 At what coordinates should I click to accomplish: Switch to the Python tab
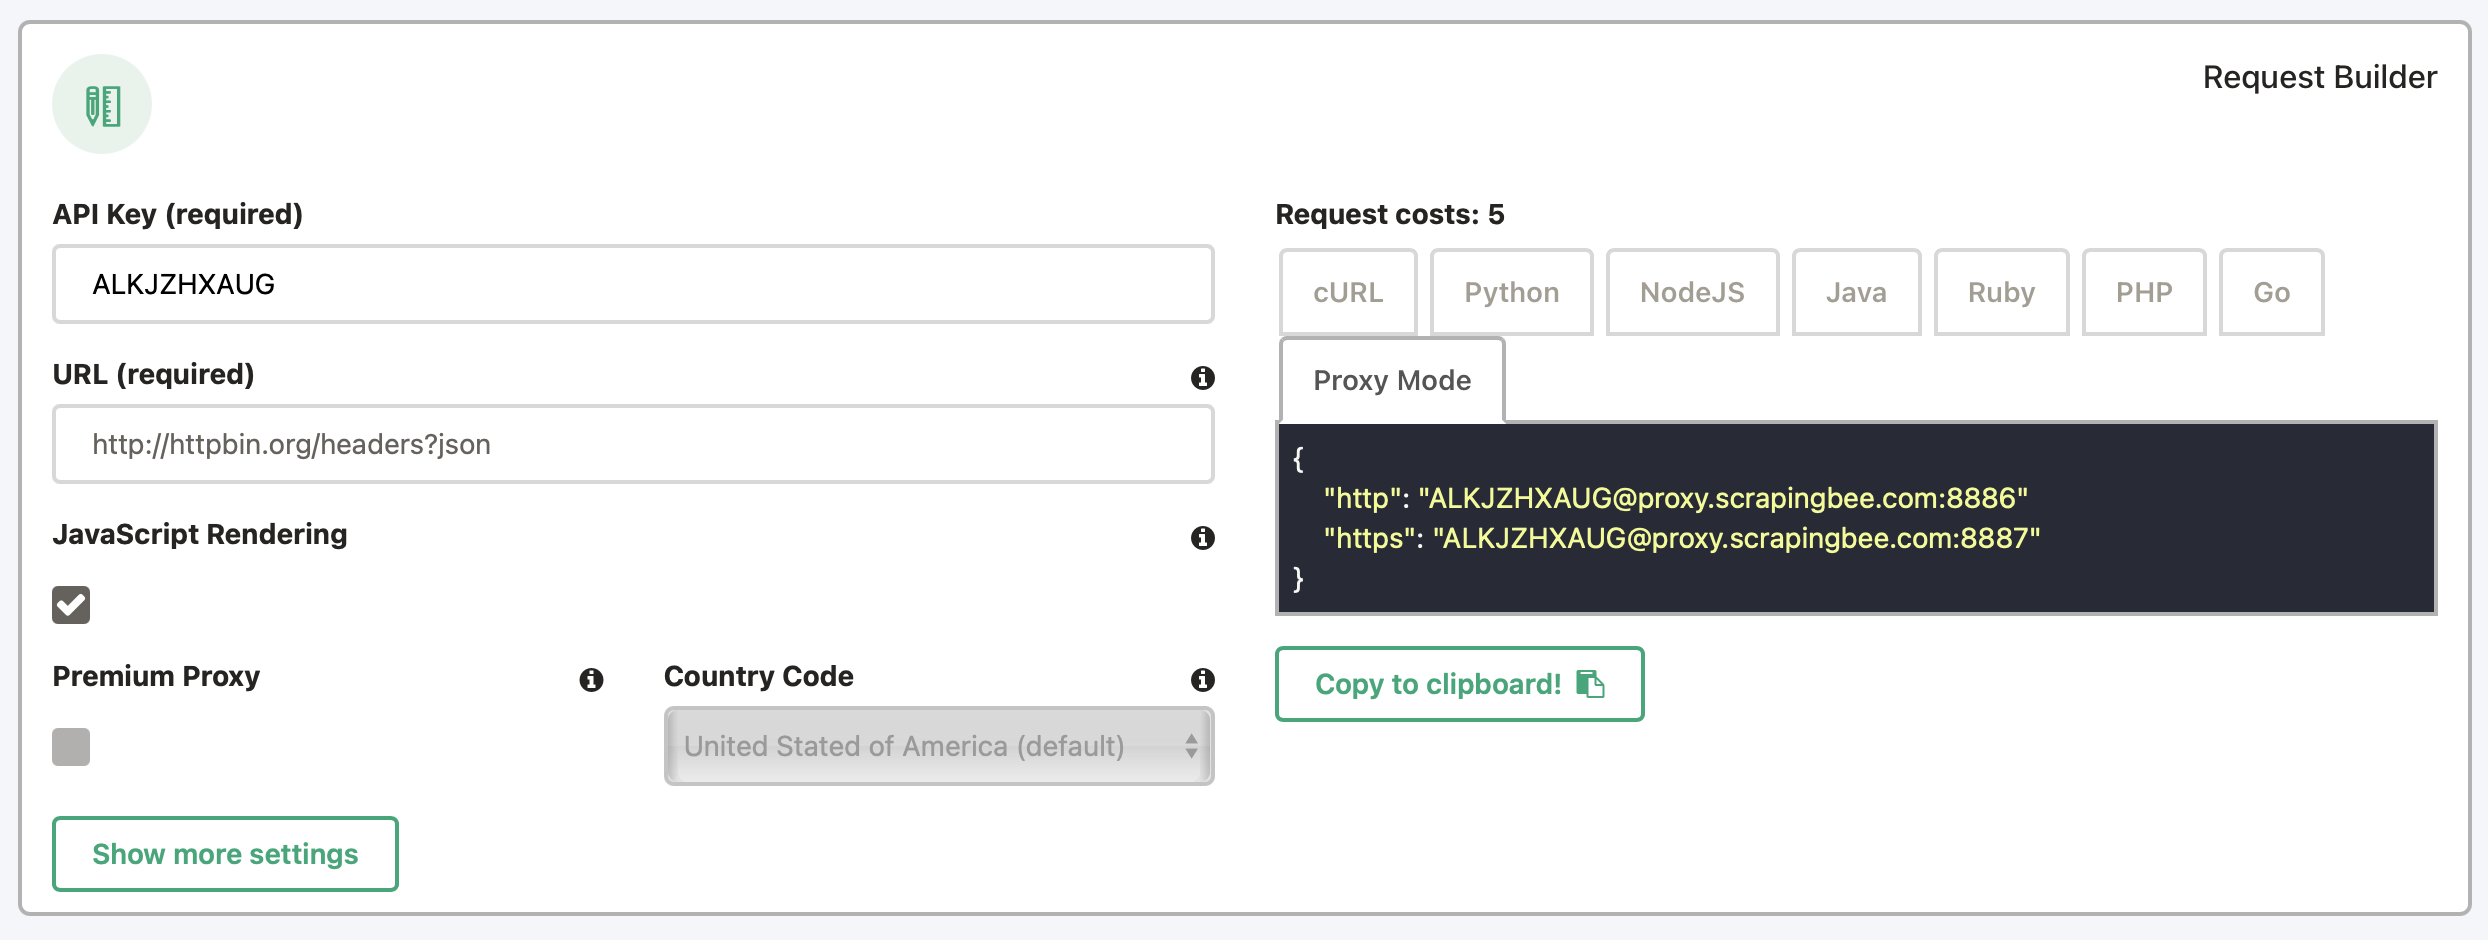[1511, 292]
